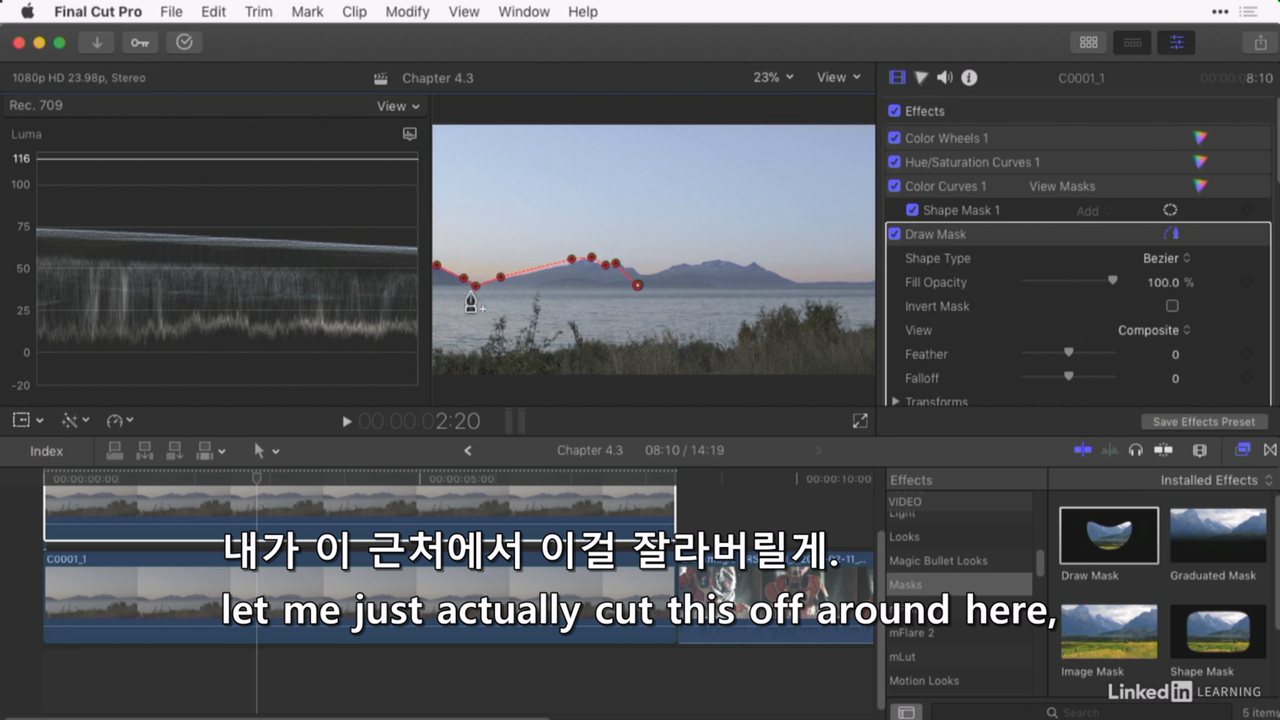Viewport: 1280px width, 720px height.
Task: Open Color Curves 1 color icon
Action: (x=1200, y=186)
